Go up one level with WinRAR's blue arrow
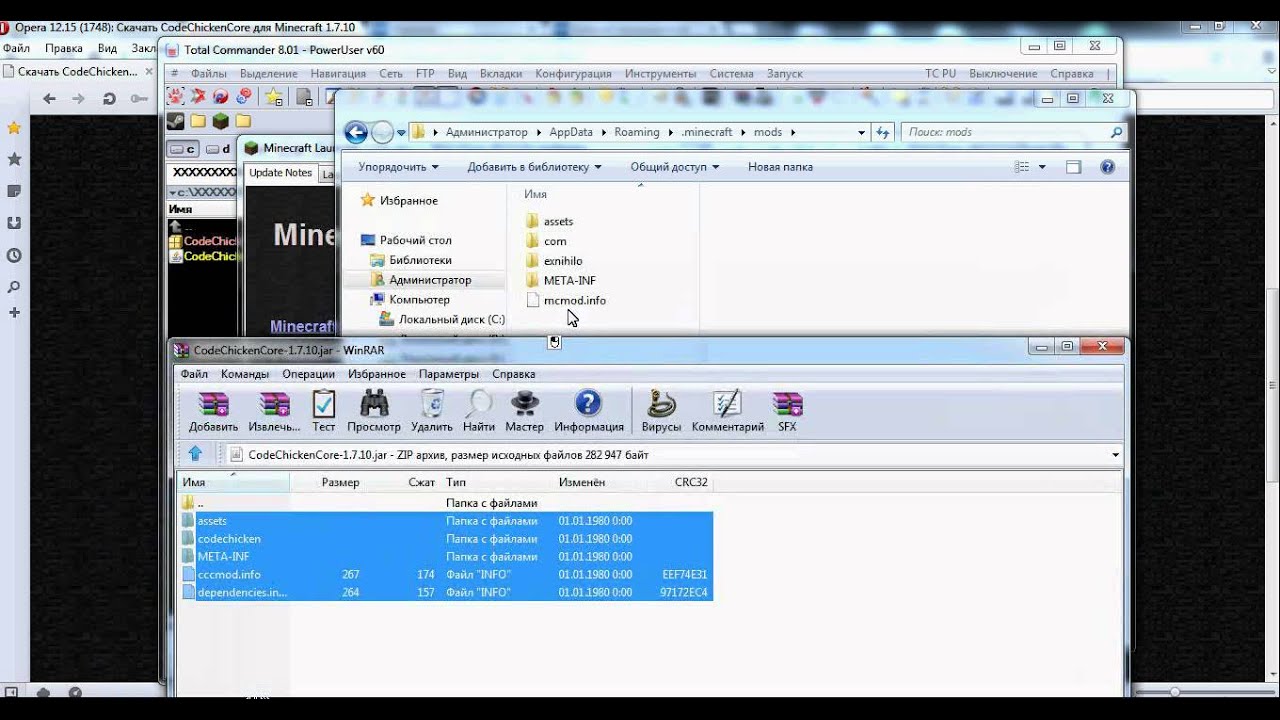Viewport: 1280px width, 720px height. pos(195,454)
